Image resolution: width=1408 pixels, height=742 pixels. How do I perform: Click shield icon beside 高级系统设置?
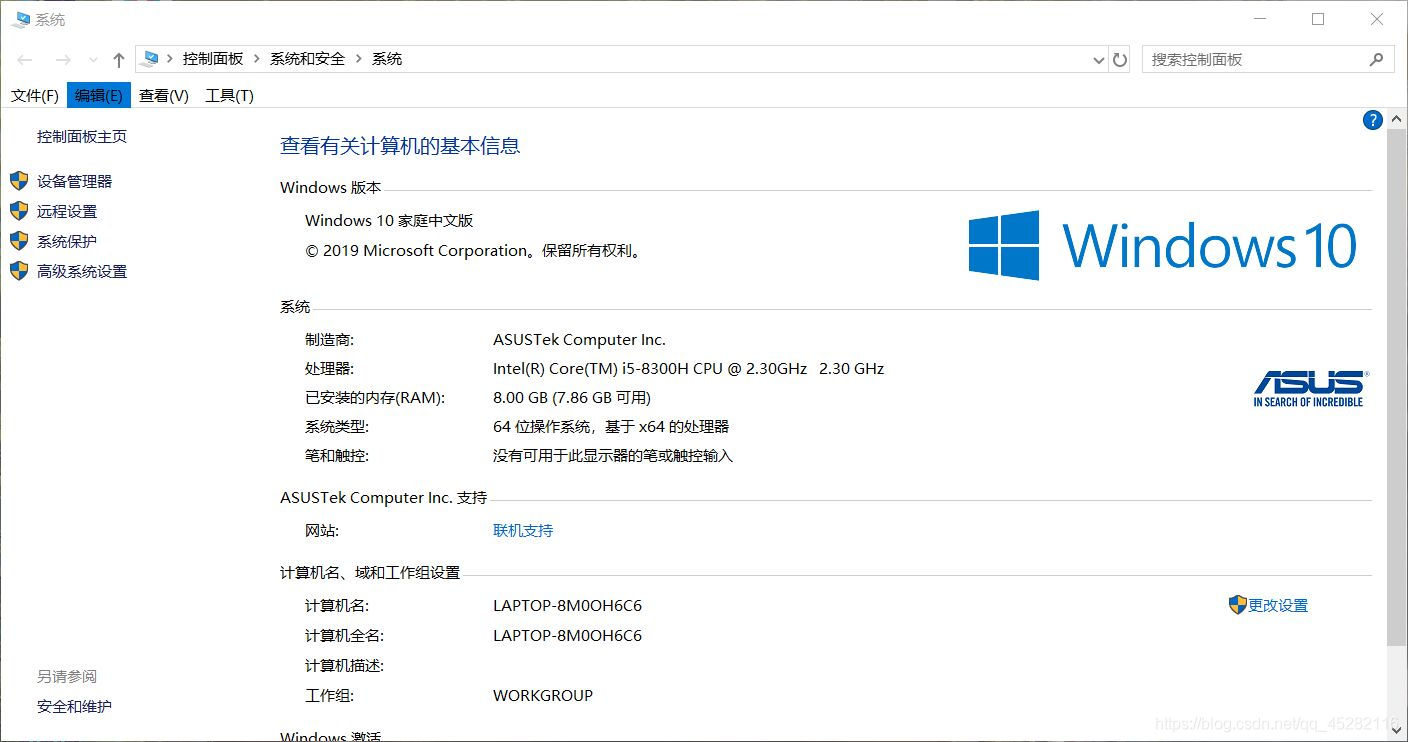click(19, 271)
